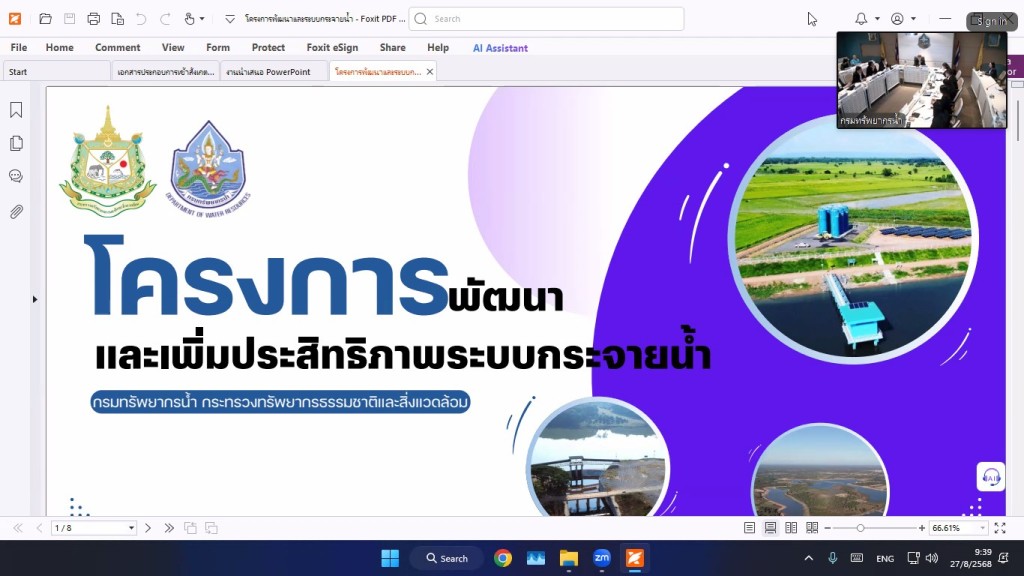Switch to the document tab right of Start

click(x=166, y=72)
